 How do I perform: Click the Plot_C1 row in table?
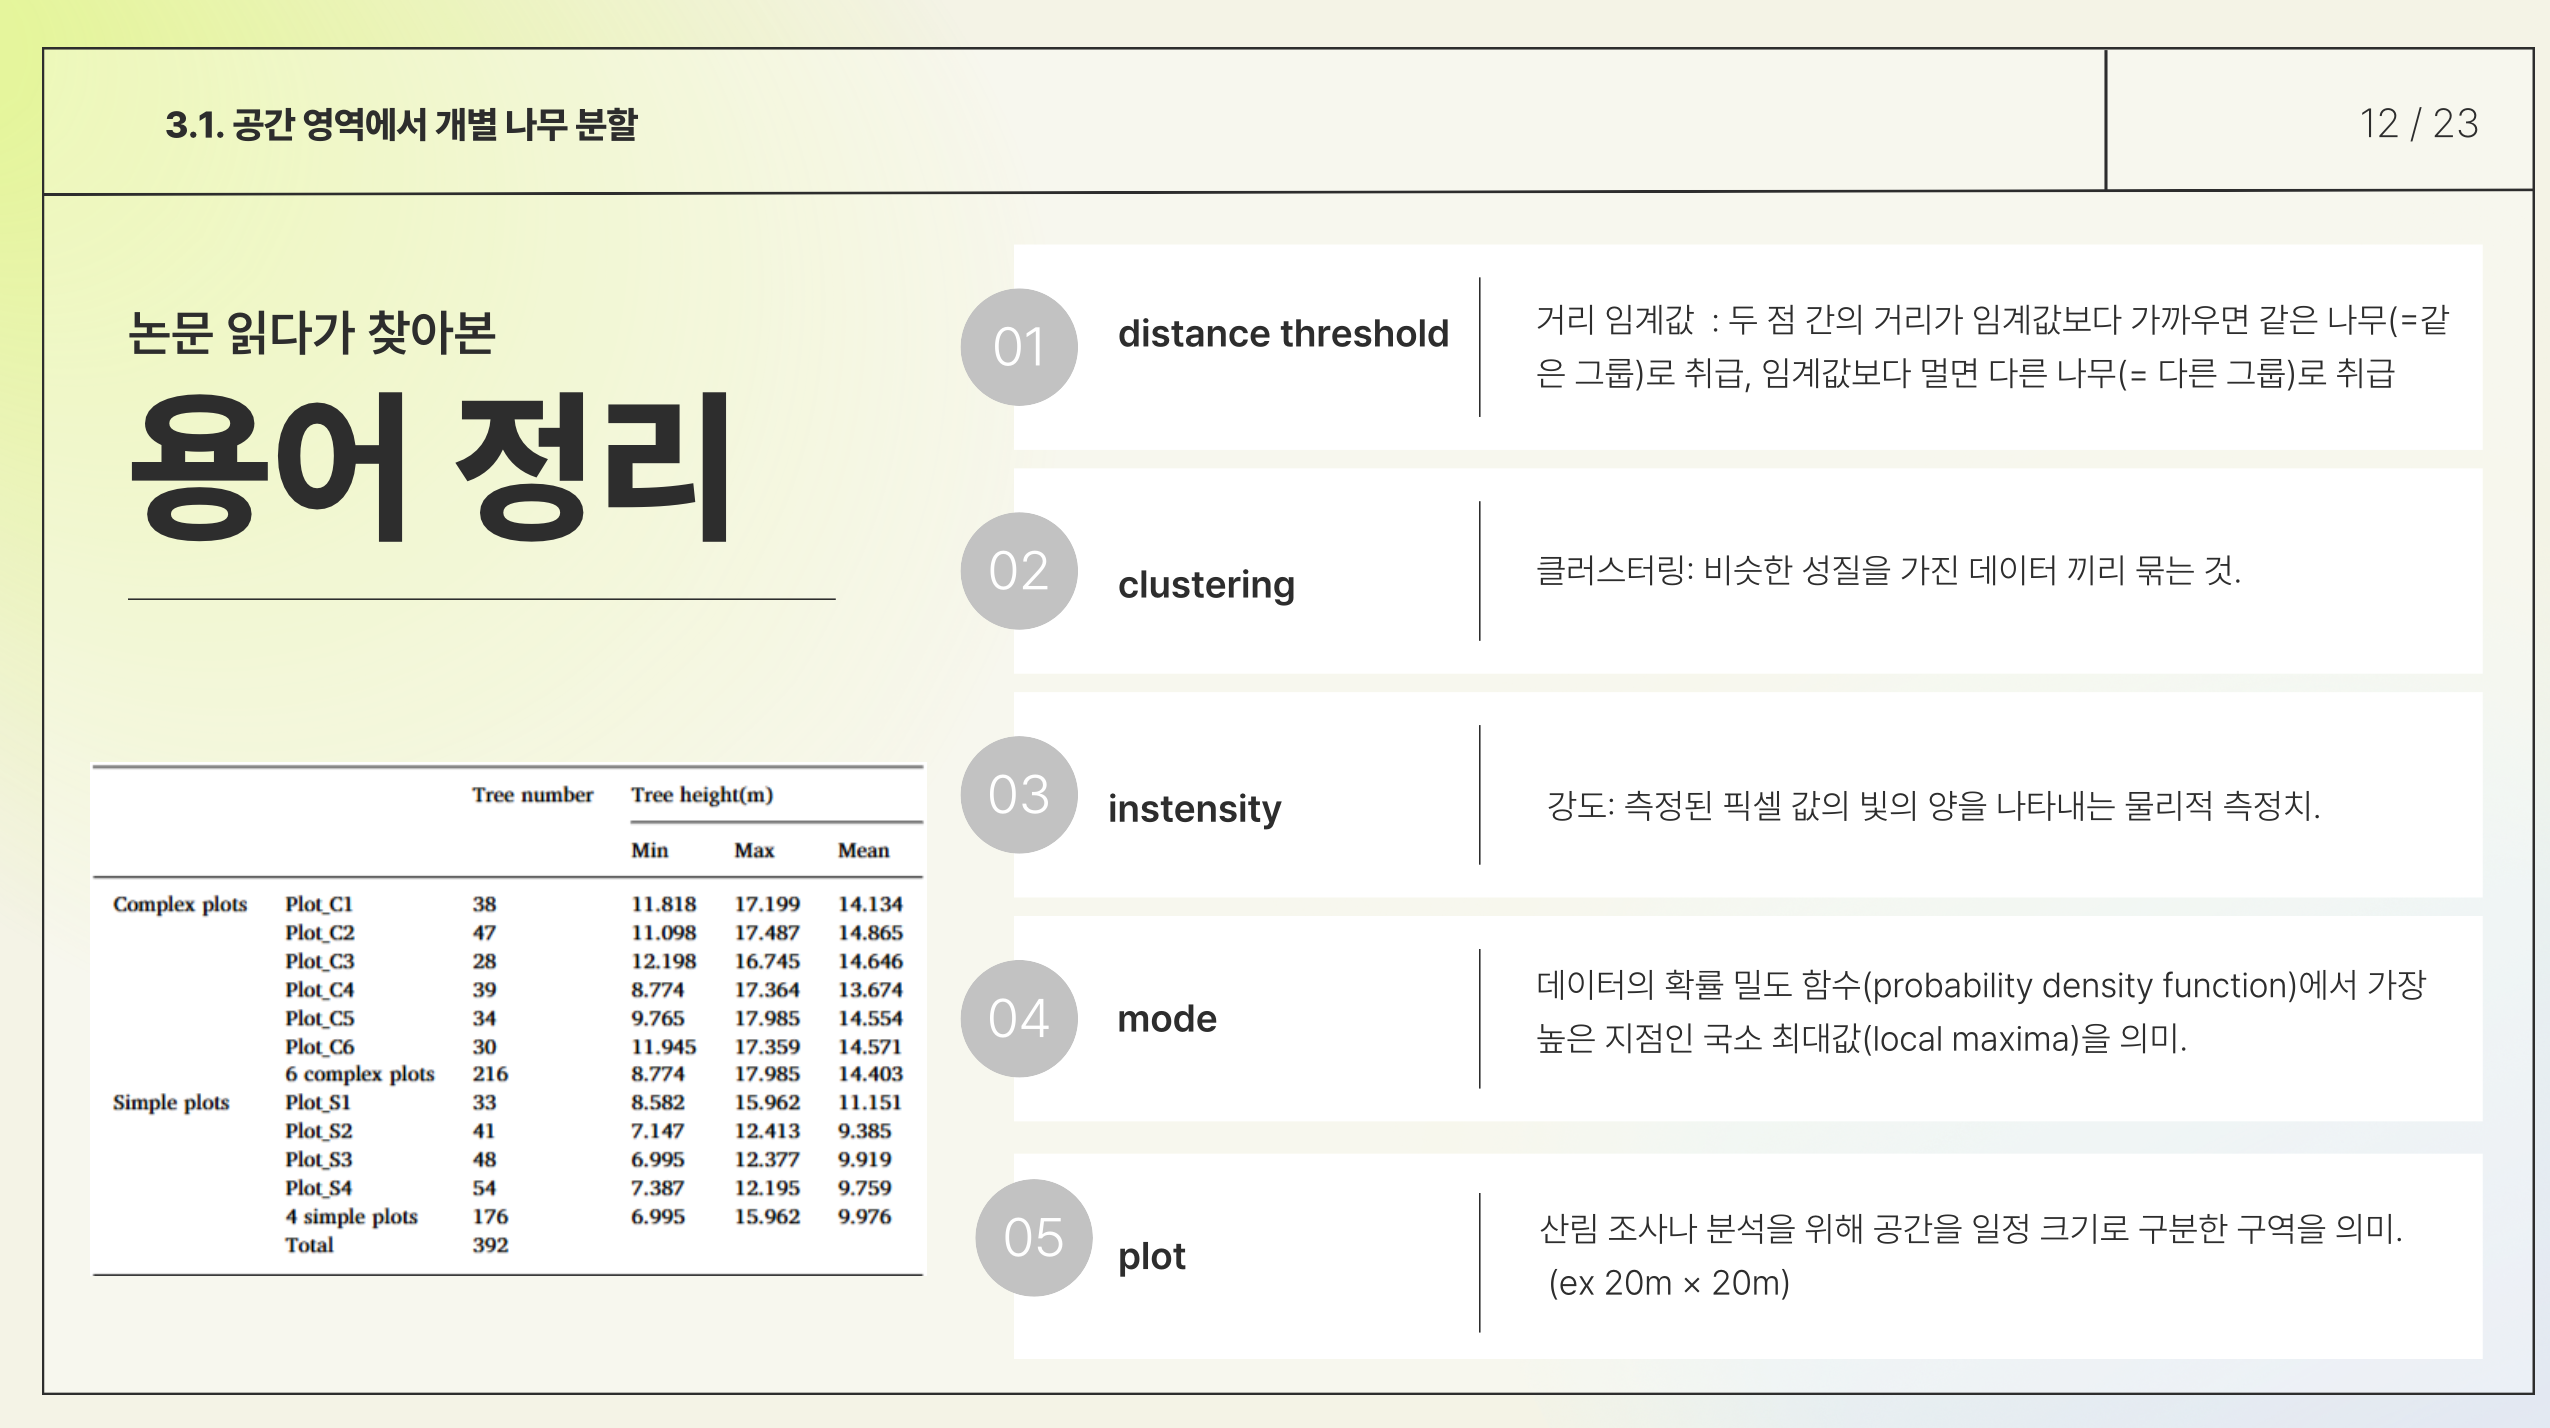[319, 904]
